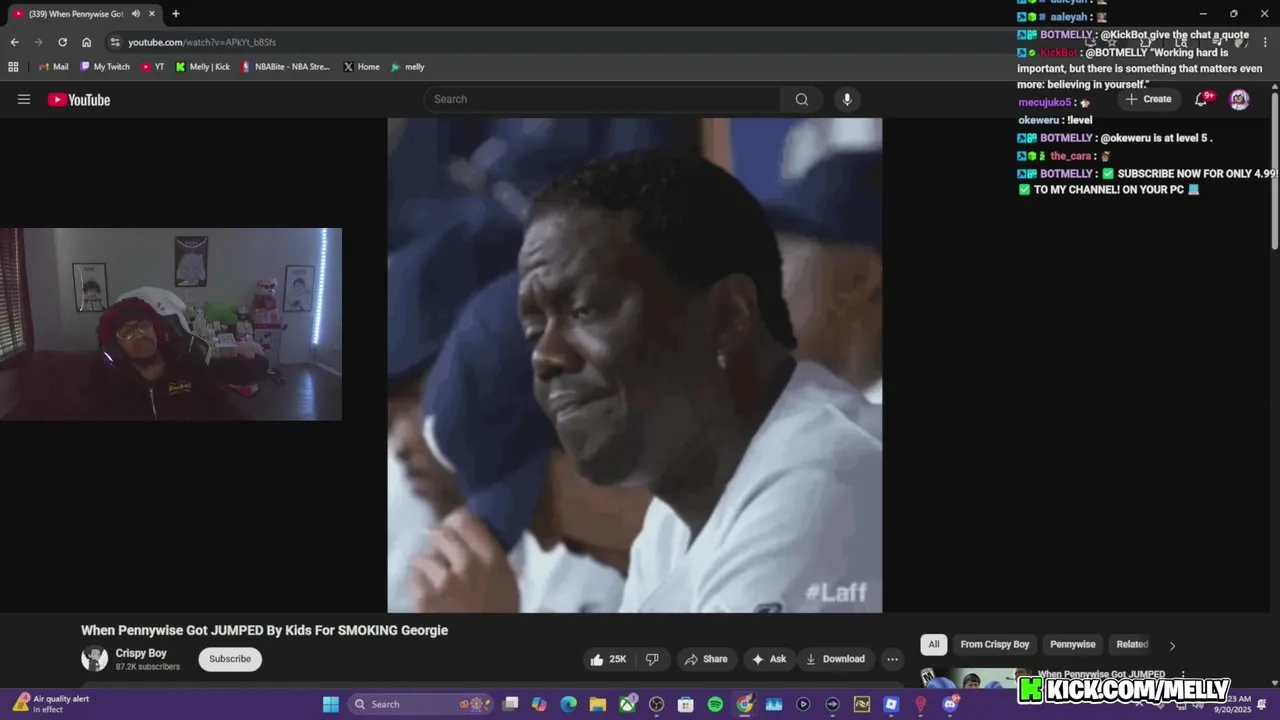Focus the YouTube search field
This screenshot has height=720, width=1280.
pyautogui.click(x=602, y=99)
